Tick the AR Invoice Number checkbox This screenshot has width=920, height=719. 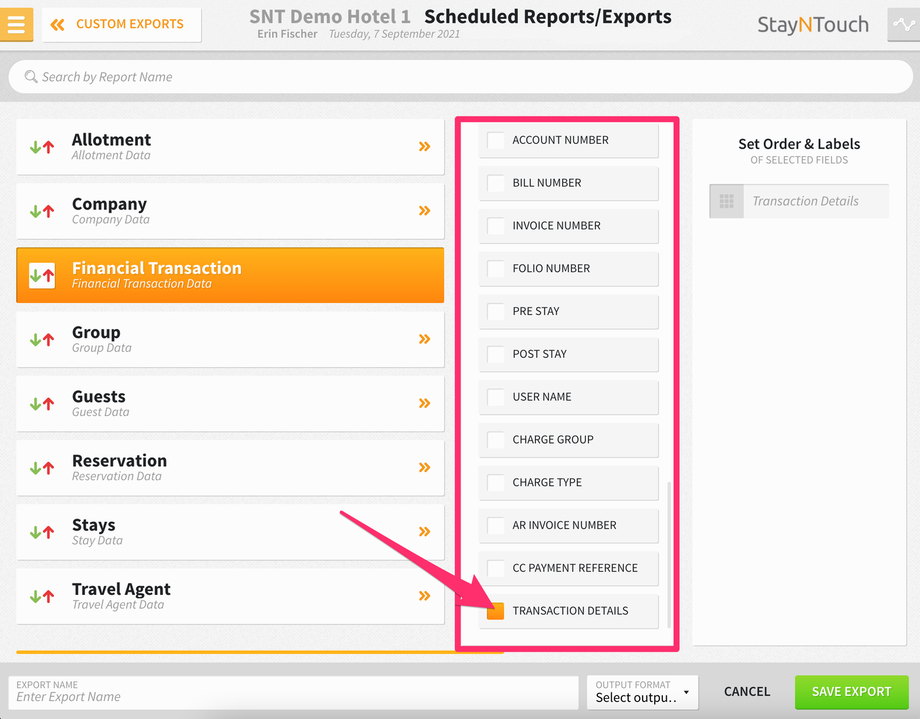coord(496,525)
